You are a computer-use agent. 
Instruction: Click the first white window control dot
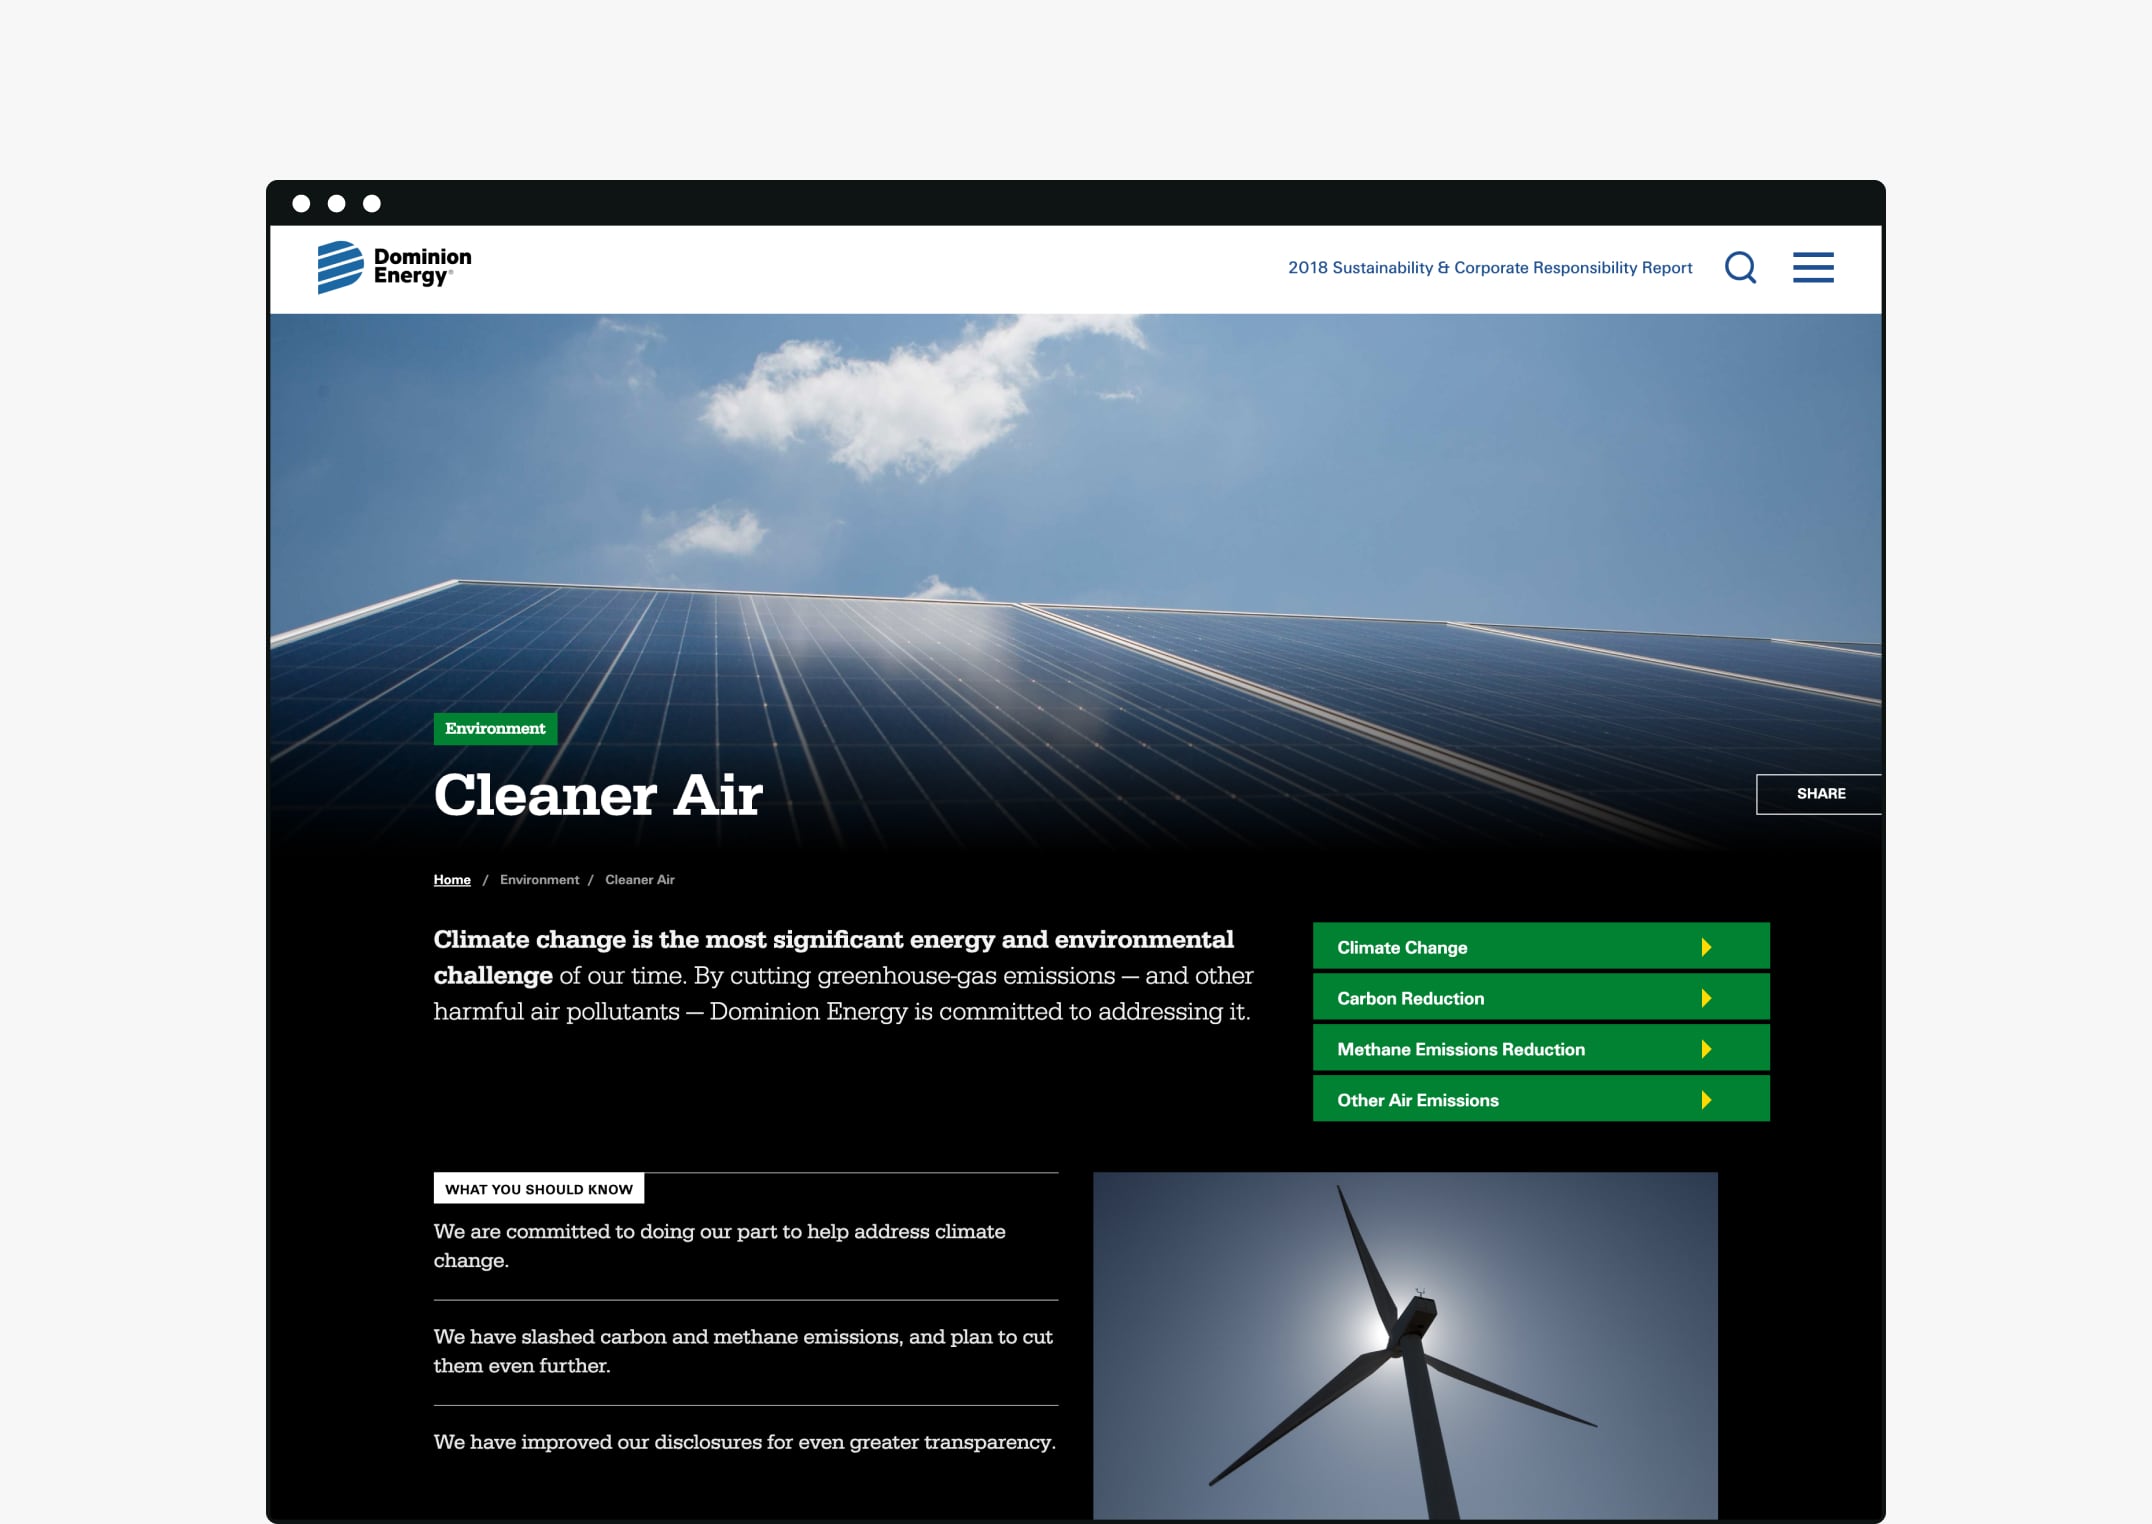(301, 204)
